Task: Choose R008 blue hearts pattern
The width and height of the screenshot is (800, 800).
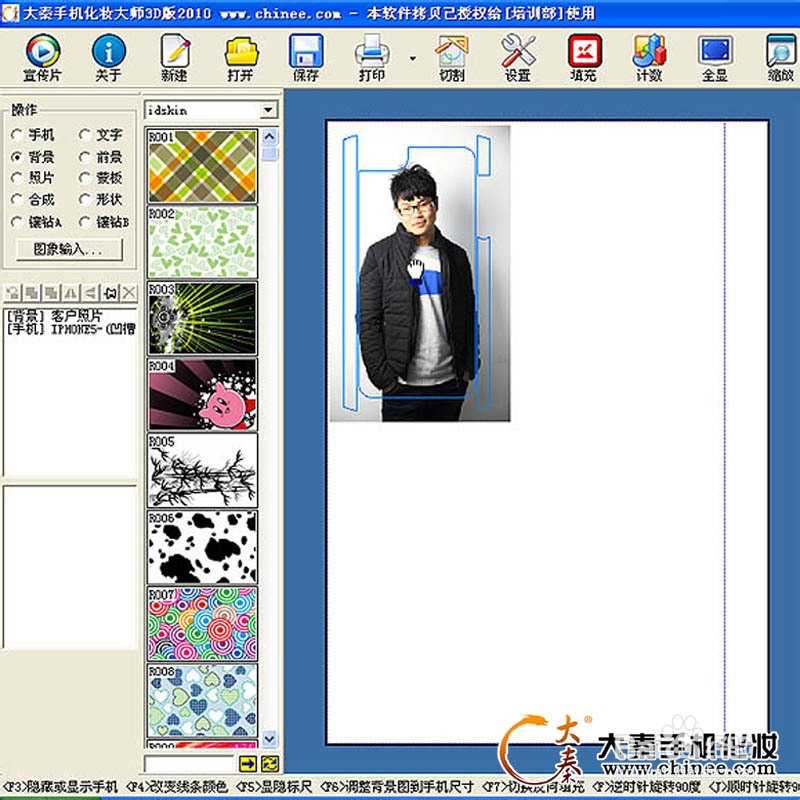Action: point(203,701)
